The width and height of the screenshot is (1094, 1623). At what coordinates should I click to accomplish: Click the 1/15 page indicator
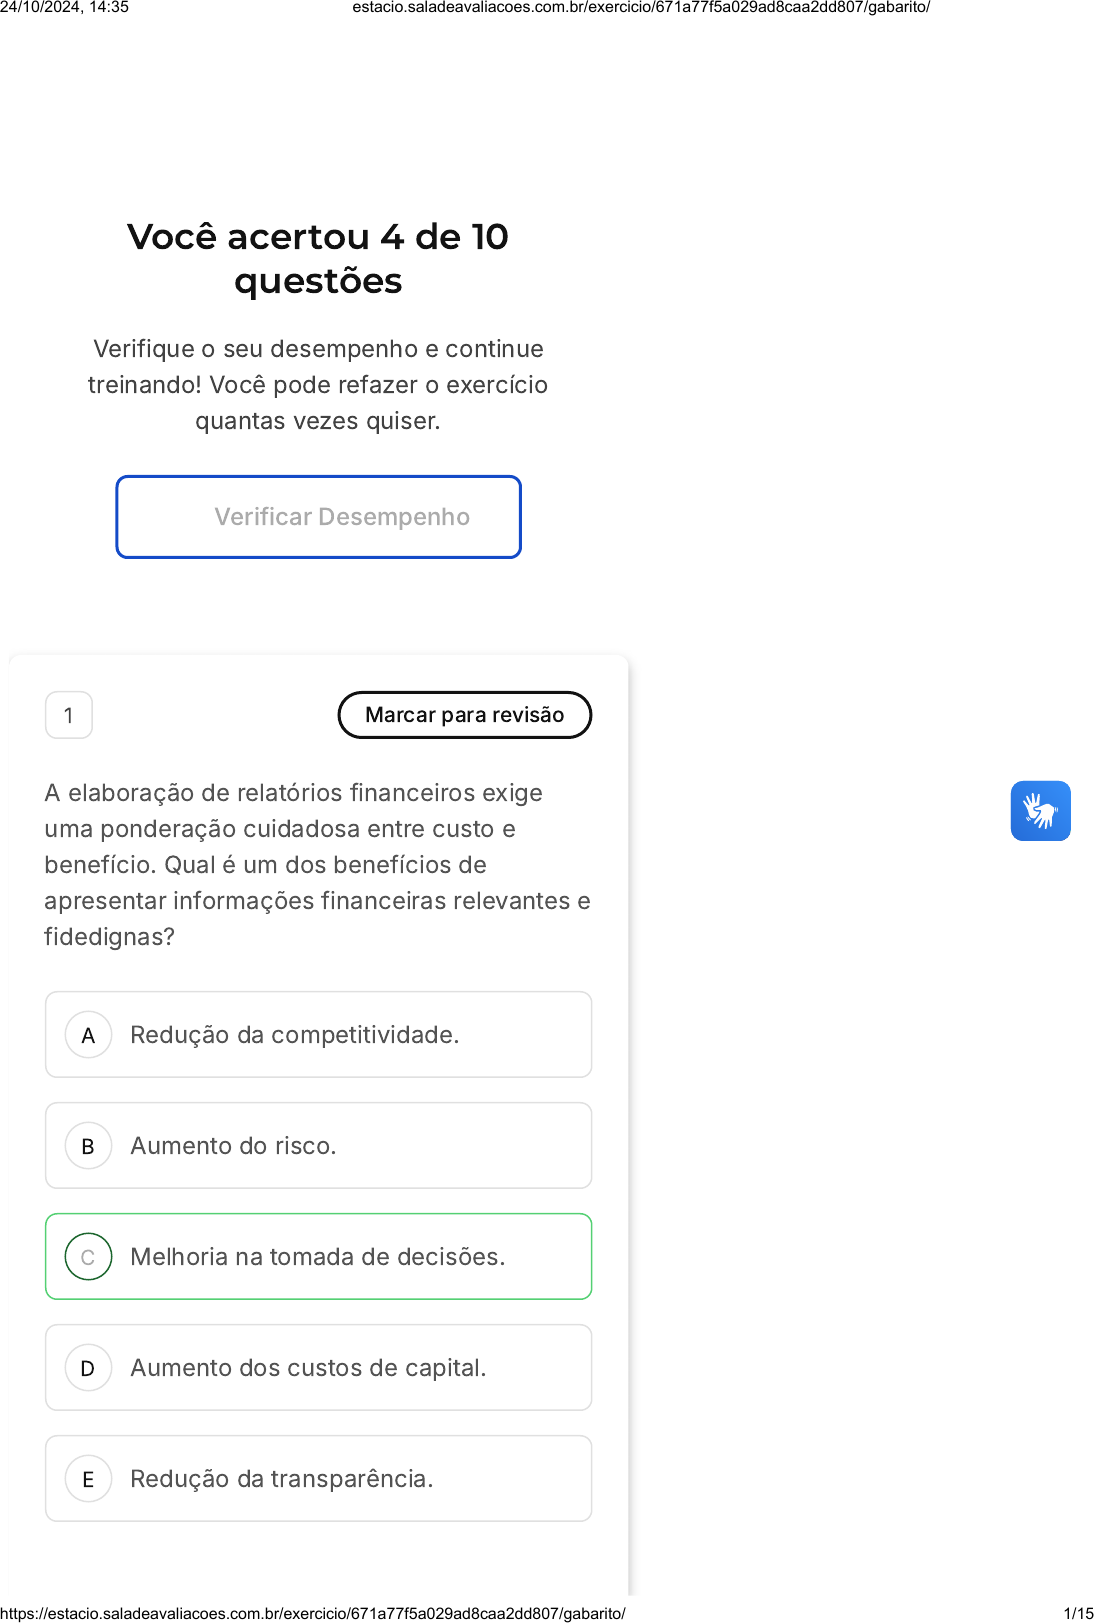(x=1078, y=1613)
